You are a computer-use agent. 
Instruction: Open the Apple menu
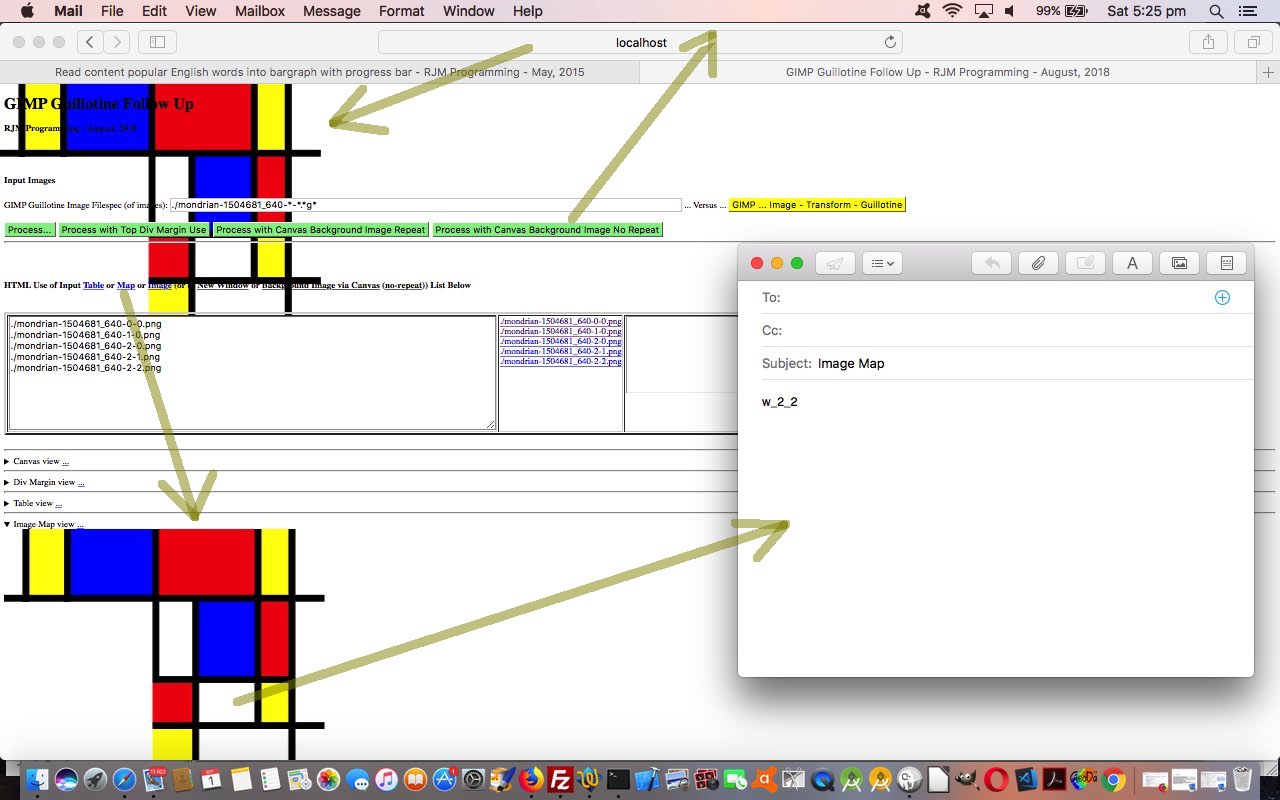pyautogui.click(x=27, y=11)
